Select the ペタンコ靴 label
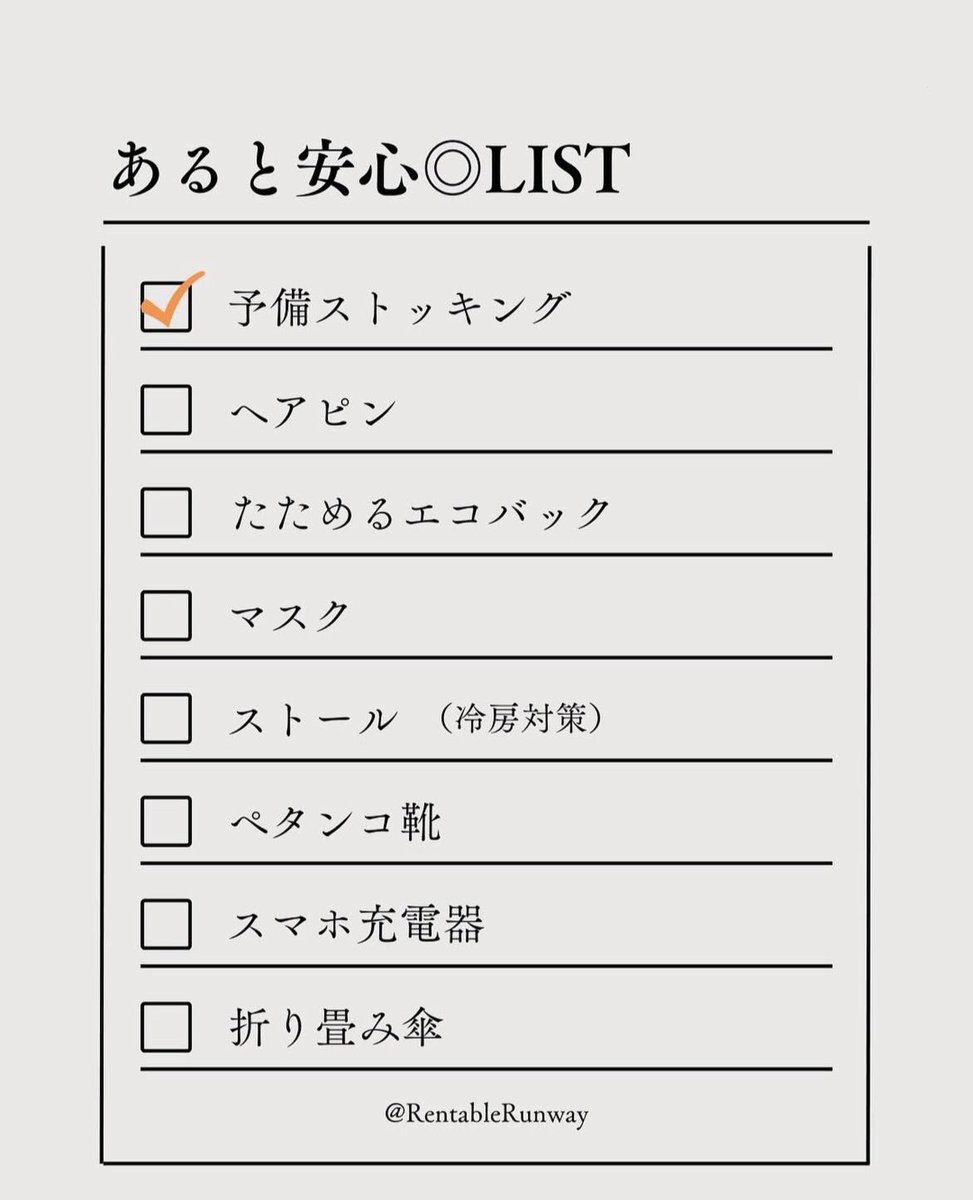 (x=335, y=822)
